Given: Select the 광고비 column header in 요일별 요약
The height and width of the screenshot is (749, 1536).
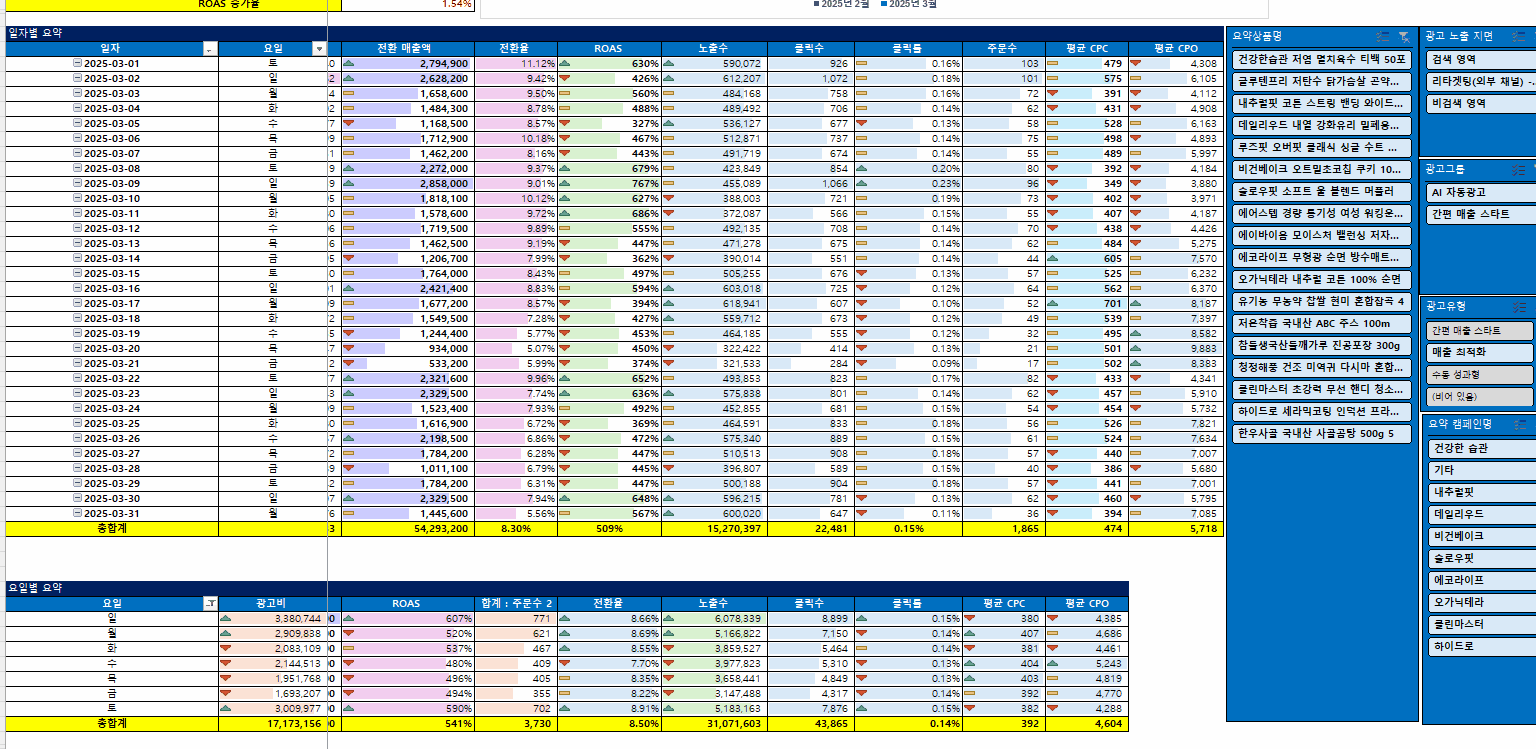Looking at the screenshot, I should click(x=271, y=603).
